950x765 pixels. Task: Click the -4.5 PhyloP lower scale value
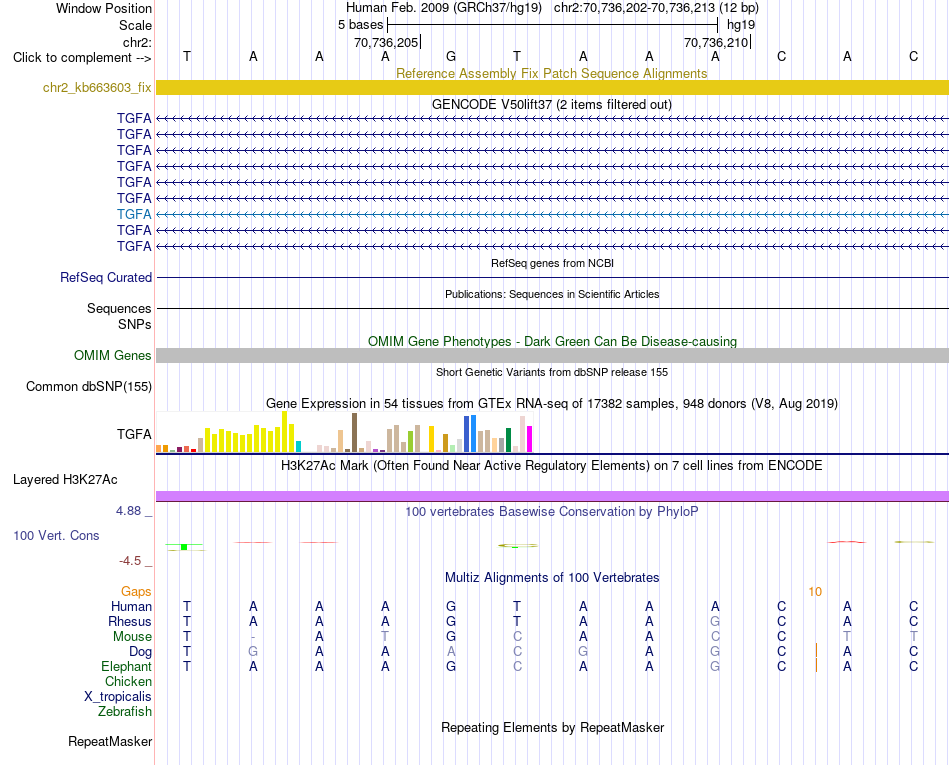pos(130,561)
